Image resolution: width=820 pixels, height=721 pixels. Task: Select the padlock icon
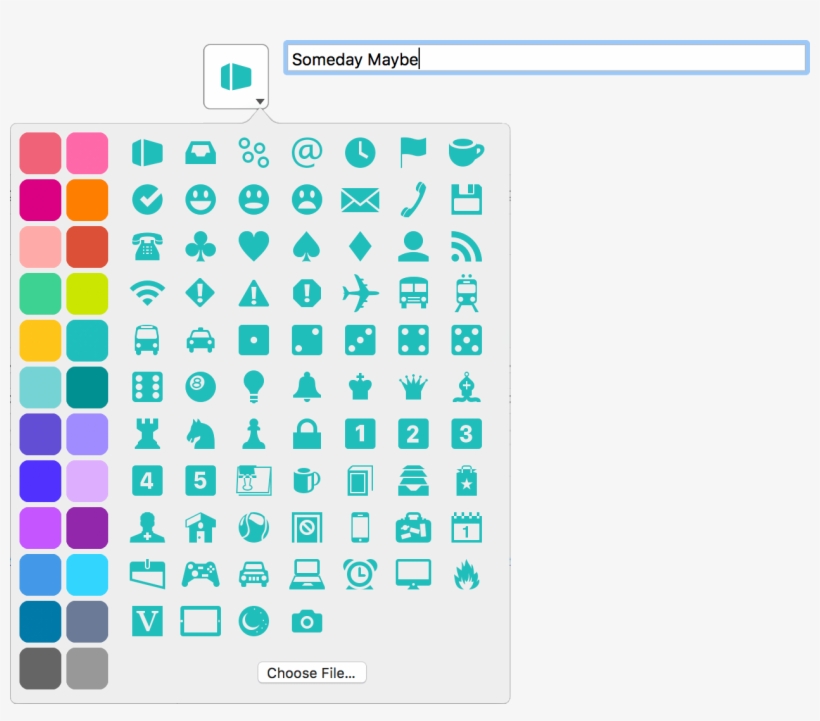pyautogui.click(x=307, y=433)
